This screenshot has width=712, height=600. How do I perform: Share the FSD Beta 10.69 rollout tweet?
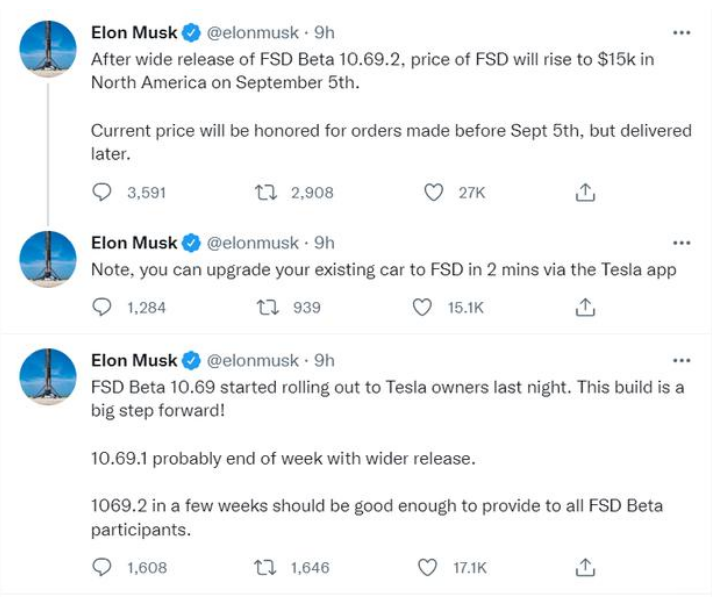587,567
